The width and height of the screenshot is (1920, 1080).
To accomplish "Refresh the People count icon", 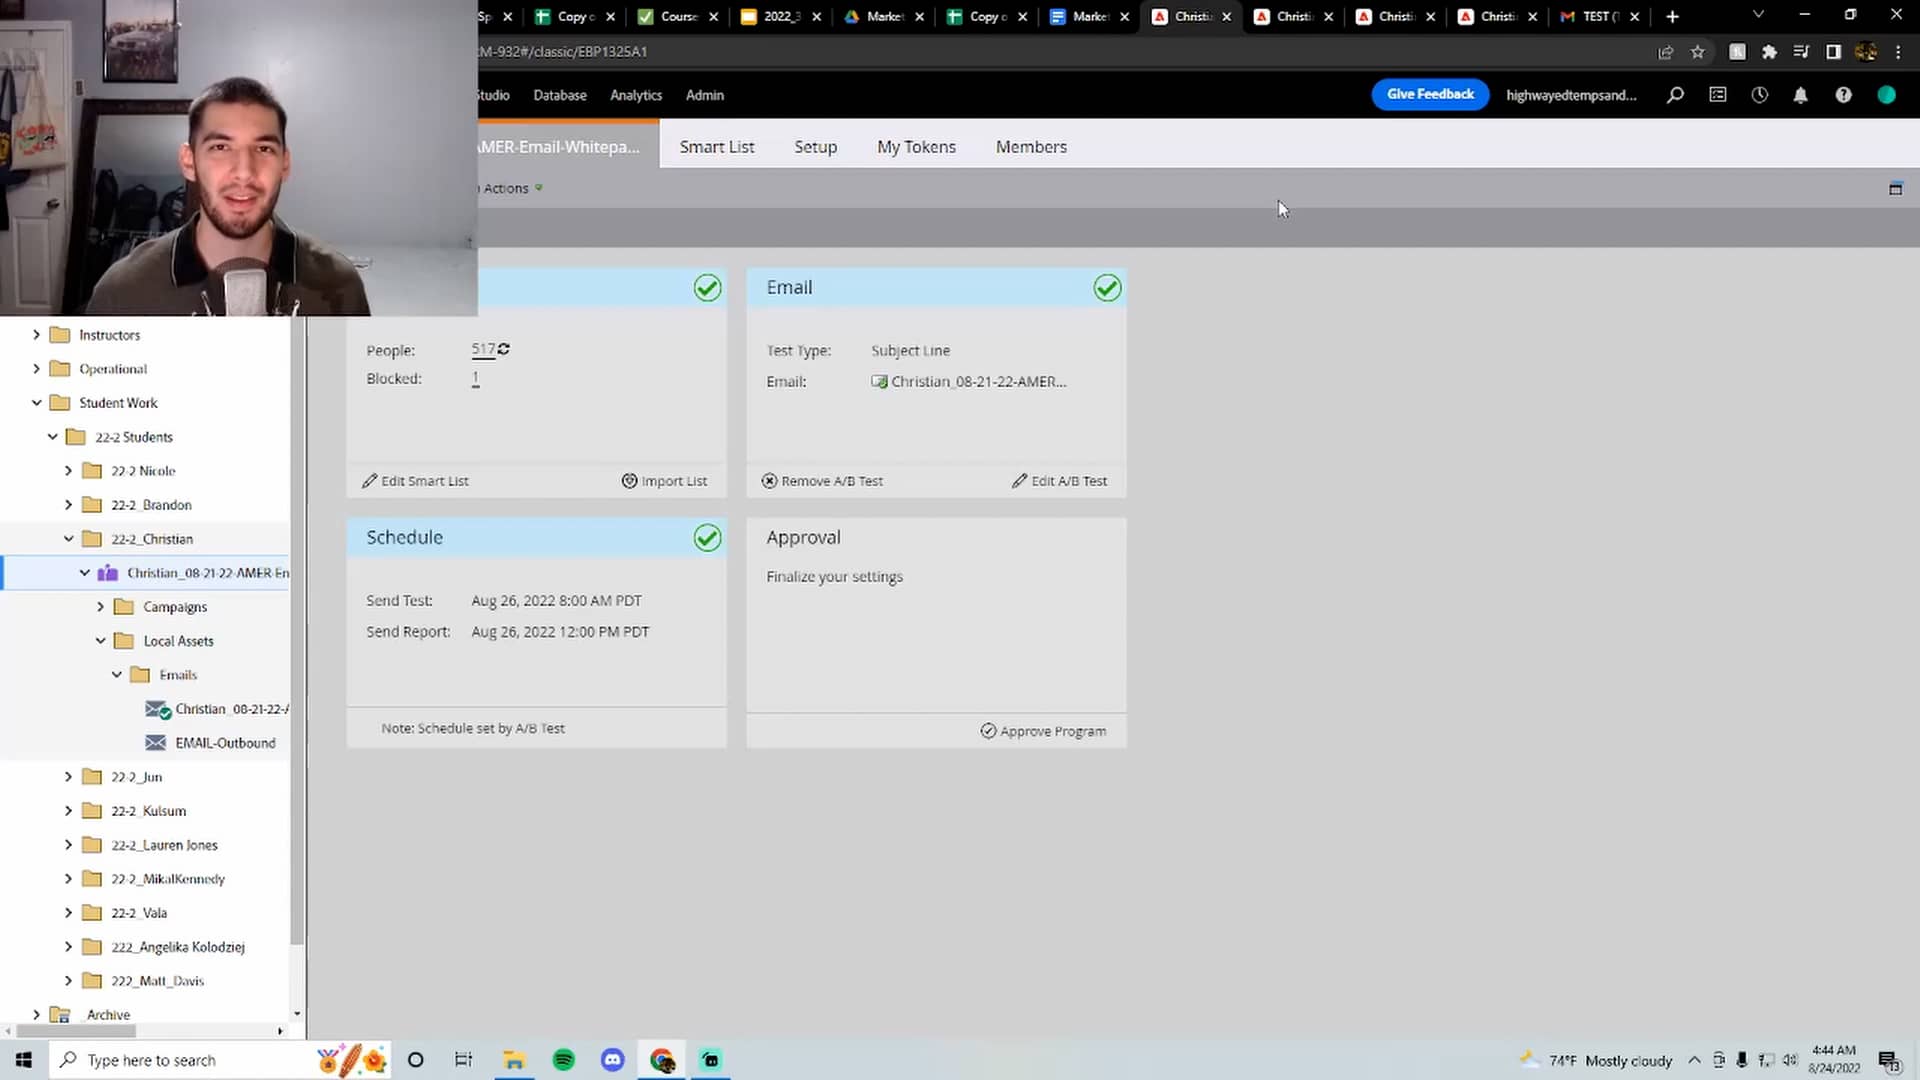I will coord(504,349).
